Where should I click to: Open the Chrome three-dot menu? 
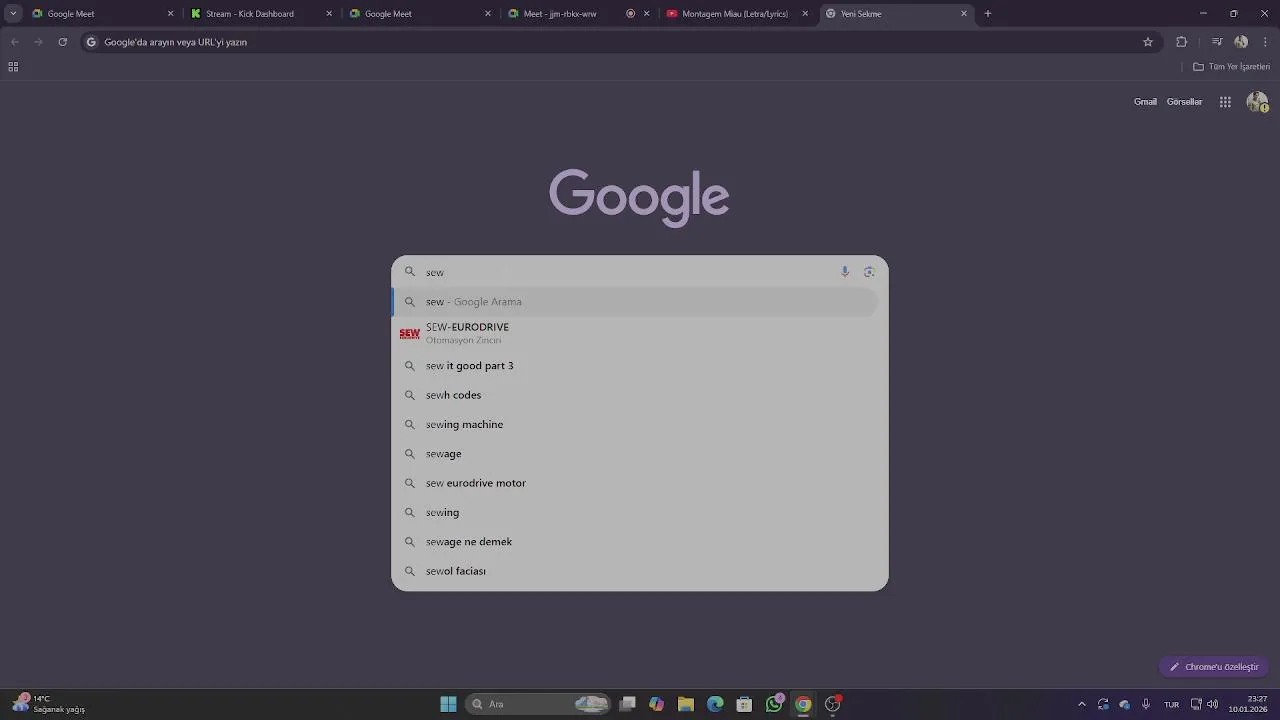pos(1266,42)
